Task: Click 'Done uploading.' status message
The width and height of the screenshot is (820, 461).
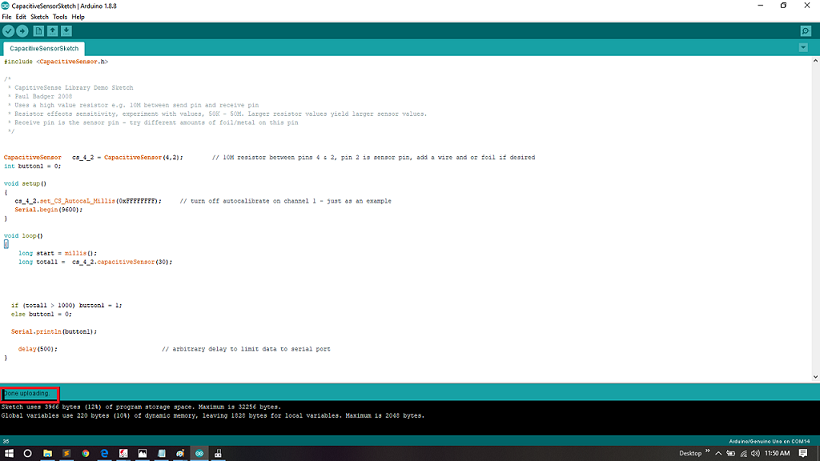Action: coord(26,393)
